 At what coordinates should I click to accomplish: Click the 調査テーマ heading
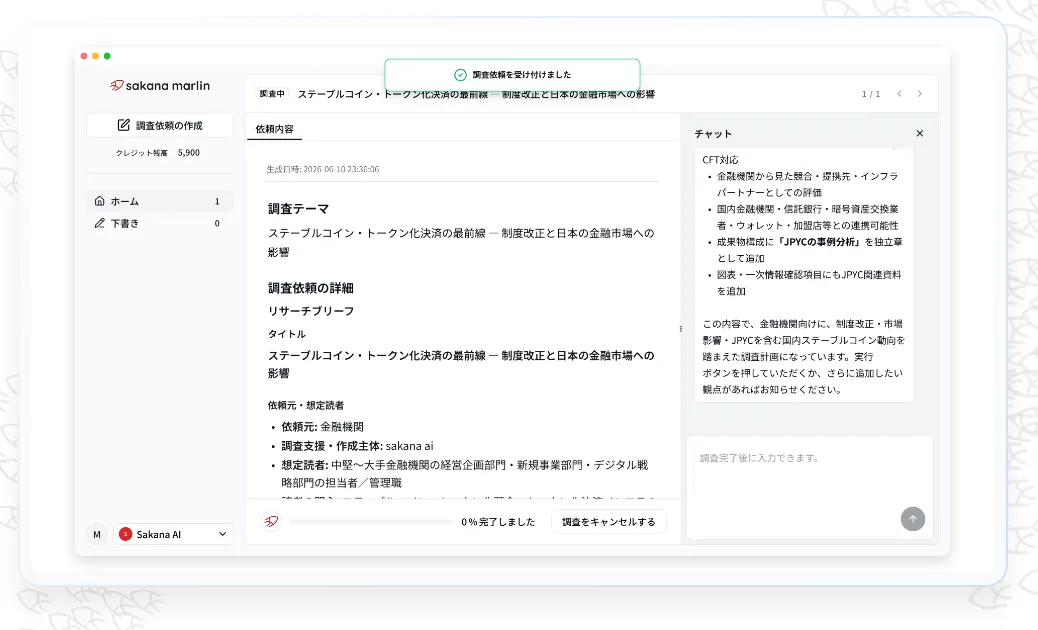point(299,208)
